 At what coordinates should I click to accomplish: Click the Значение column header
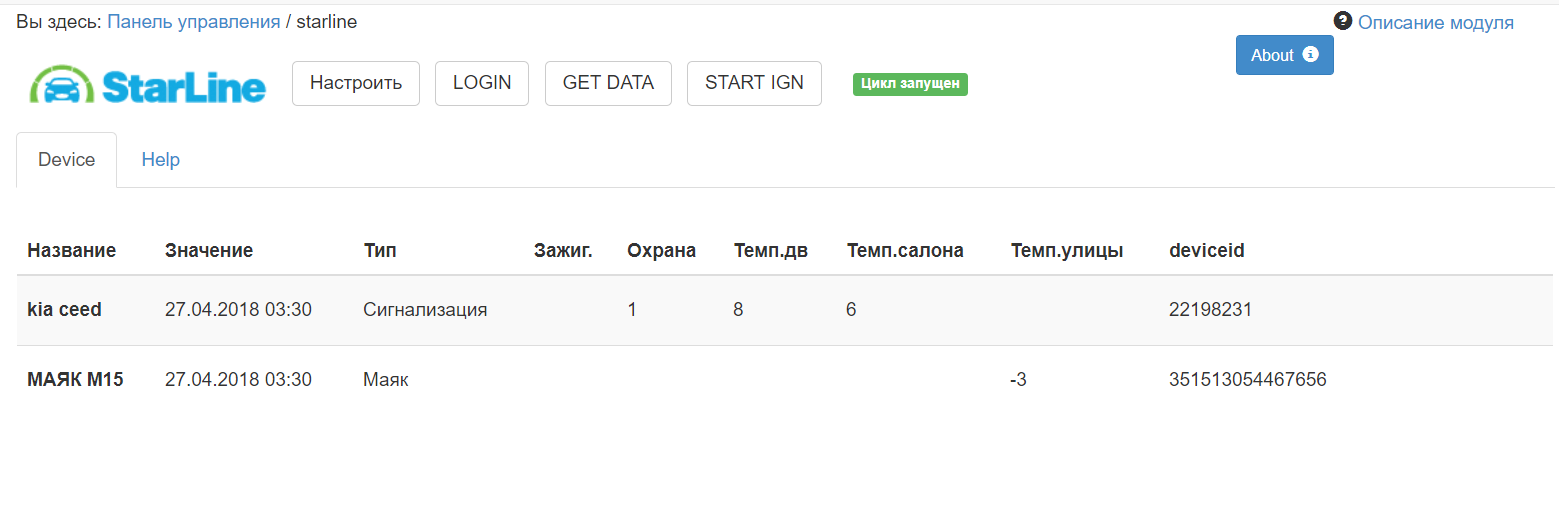pos(209,251)
